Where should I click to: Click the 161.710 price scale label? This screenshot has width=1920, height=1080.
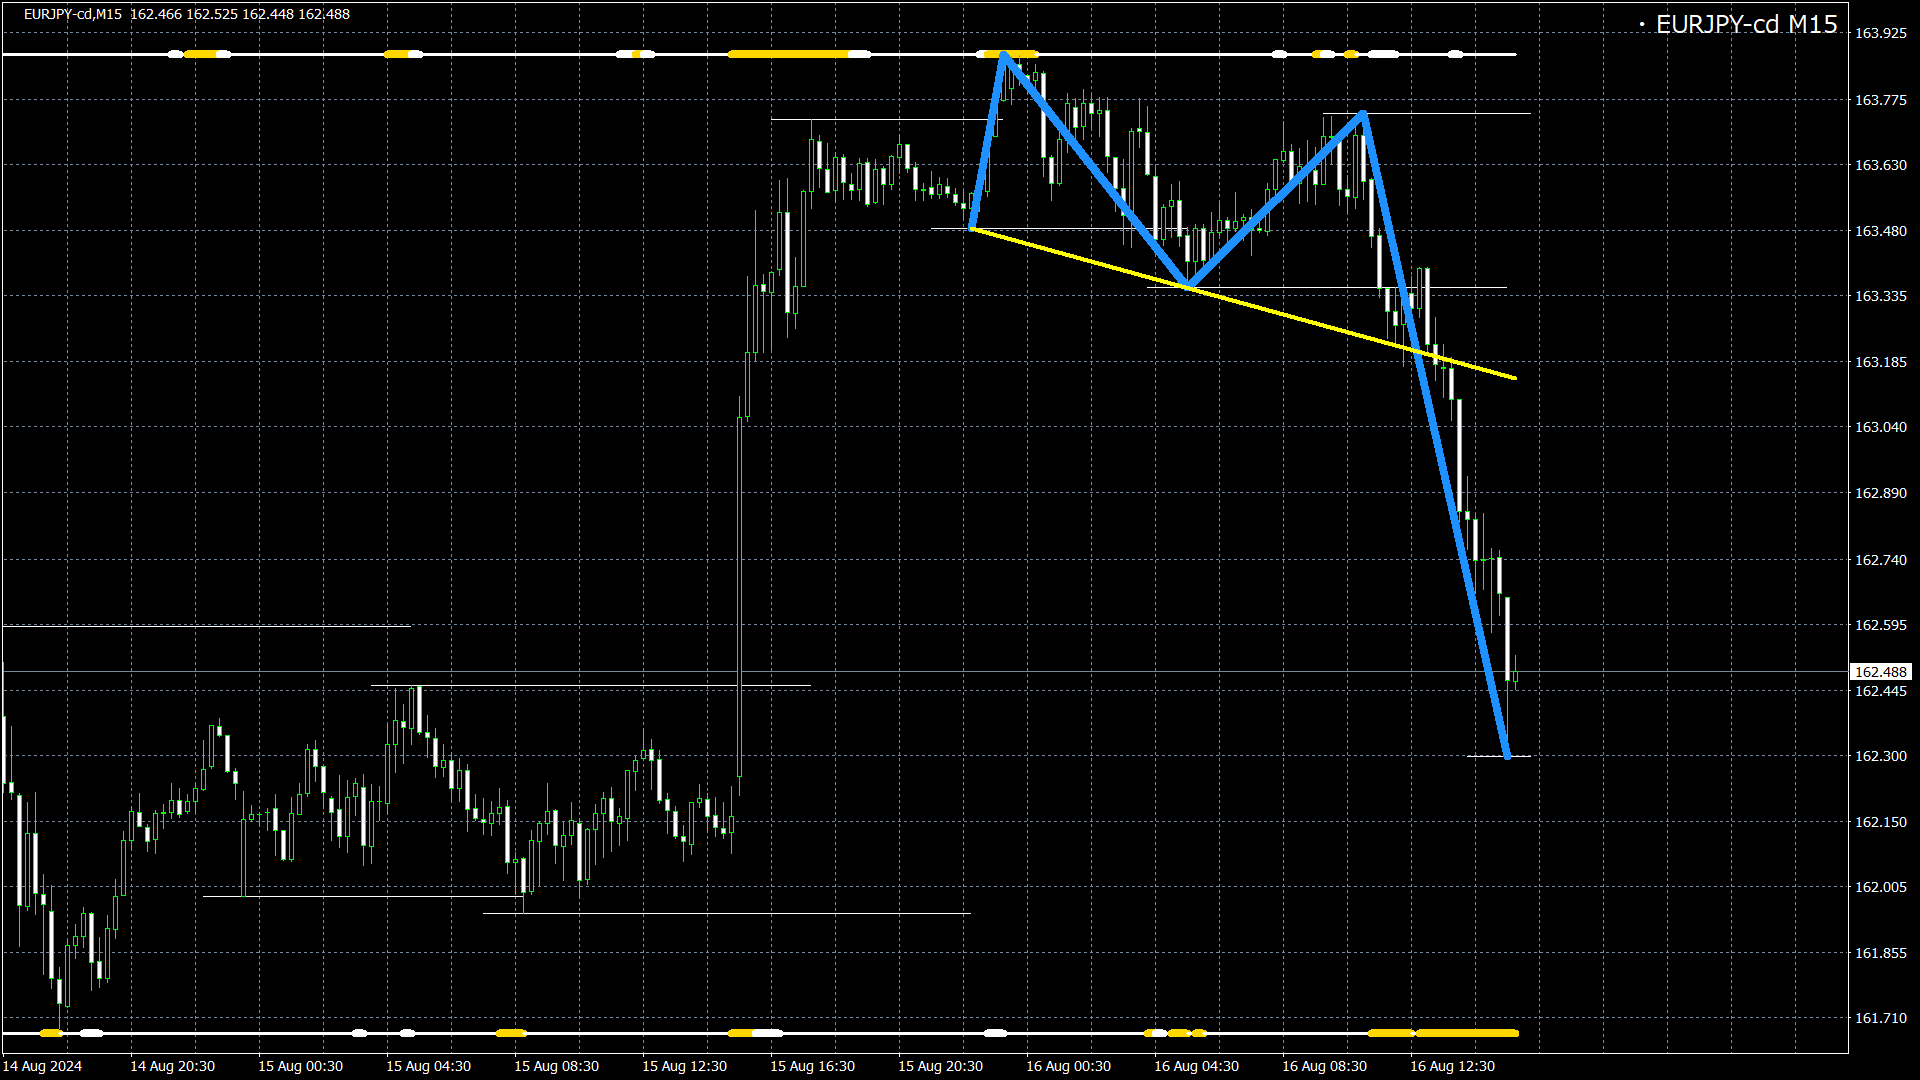(x=1880, y=1018)
